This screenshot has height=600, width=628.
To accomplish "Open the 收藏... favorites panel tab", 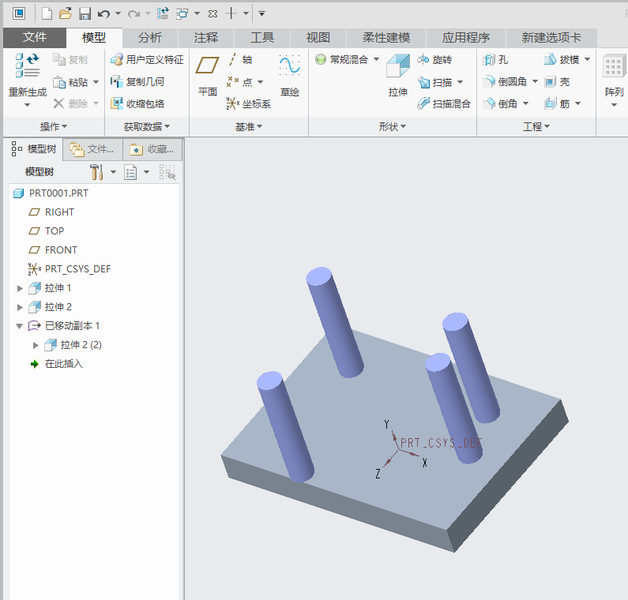I will click(153, 150).
